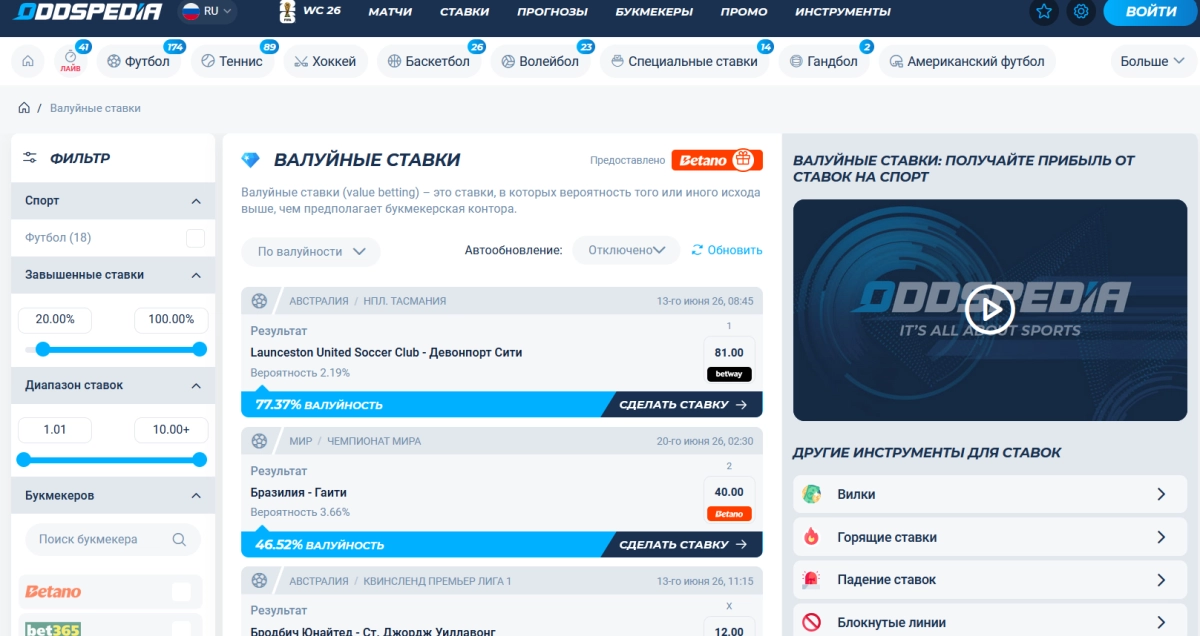Collapse the Завышенные ставки section
The image size is (1200, 636).
click(x=196, y=275)
